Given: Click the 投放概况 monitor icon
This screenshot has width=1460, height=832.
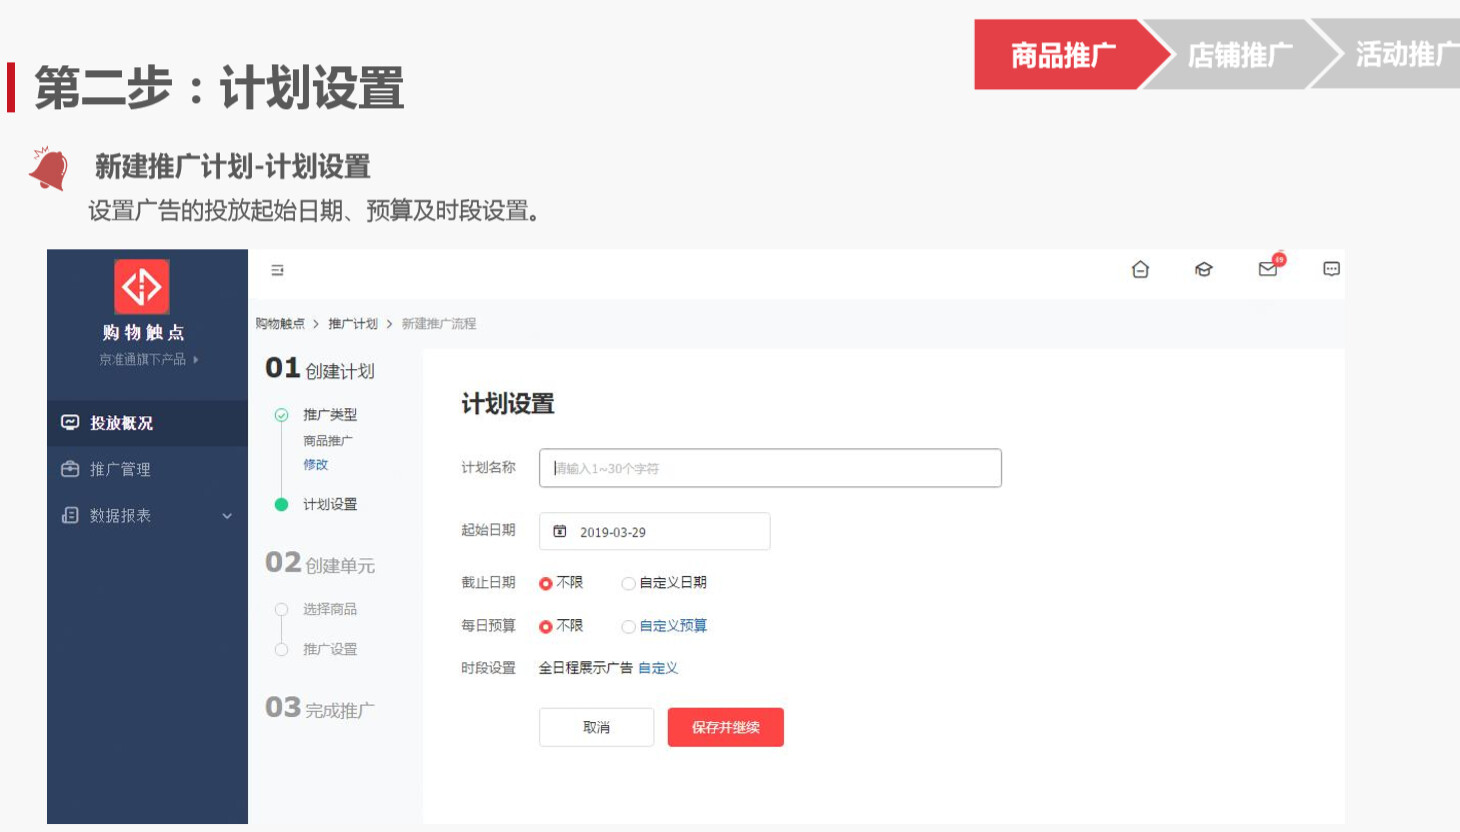Looking at the screenshot, I should (70, 423).
